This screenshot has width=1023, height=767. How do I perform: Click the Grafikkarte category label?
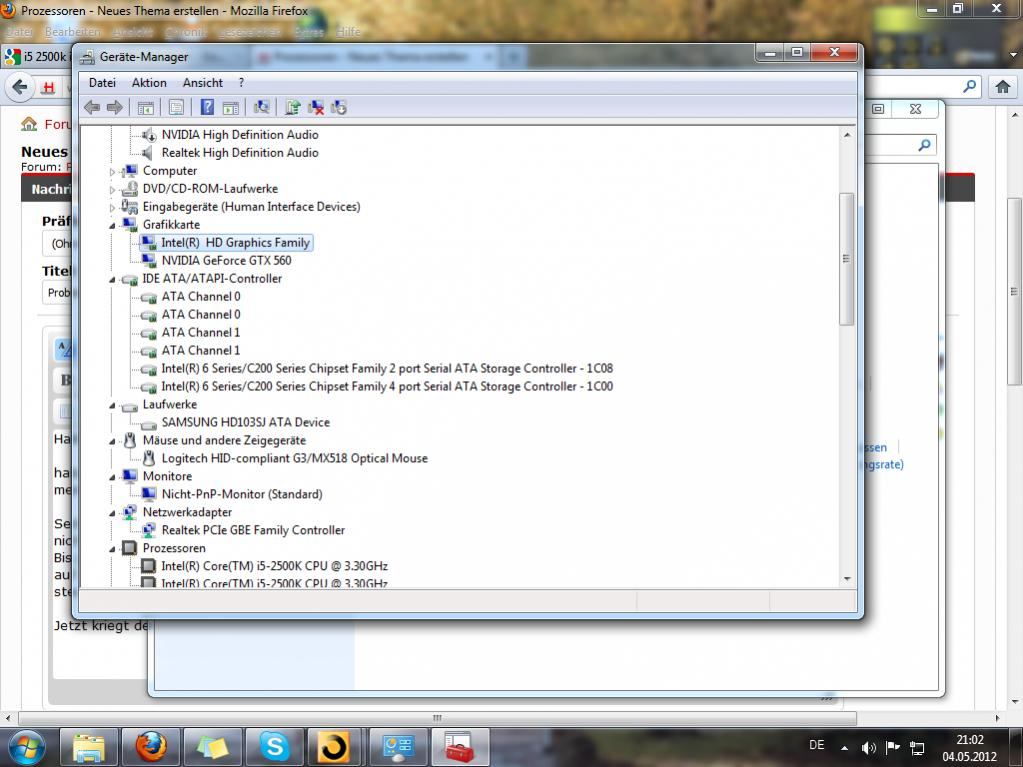tap(171, 224)
